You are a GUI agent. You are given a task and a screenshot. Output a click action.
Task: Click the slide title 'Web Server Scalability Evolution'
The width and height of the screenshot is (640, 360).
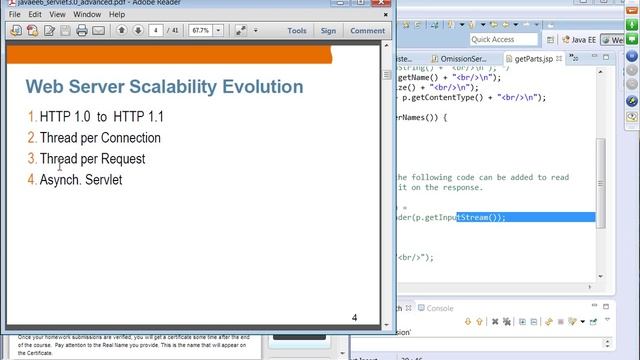click(x=164, y=87)
